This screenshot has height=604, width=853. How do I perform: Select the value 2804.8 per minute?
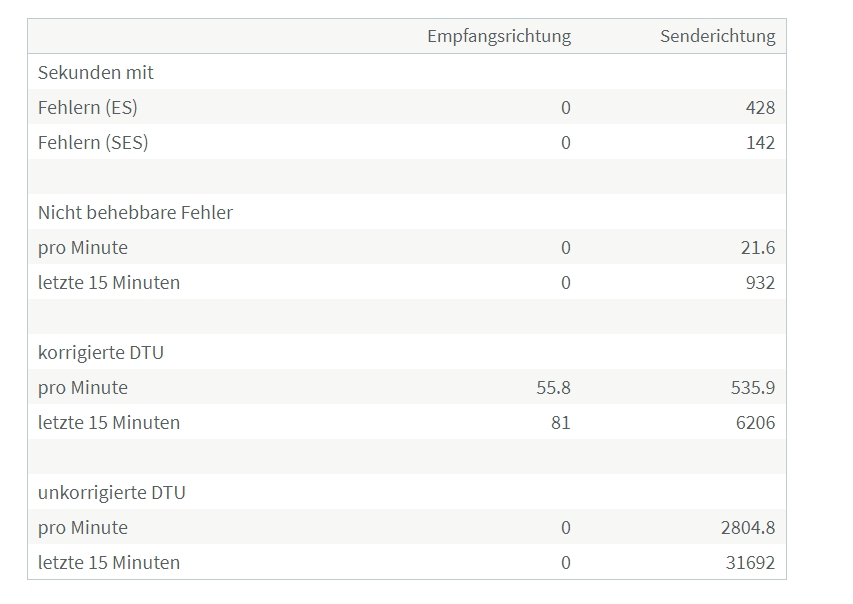pyautogui.click(x=748, y=527)
